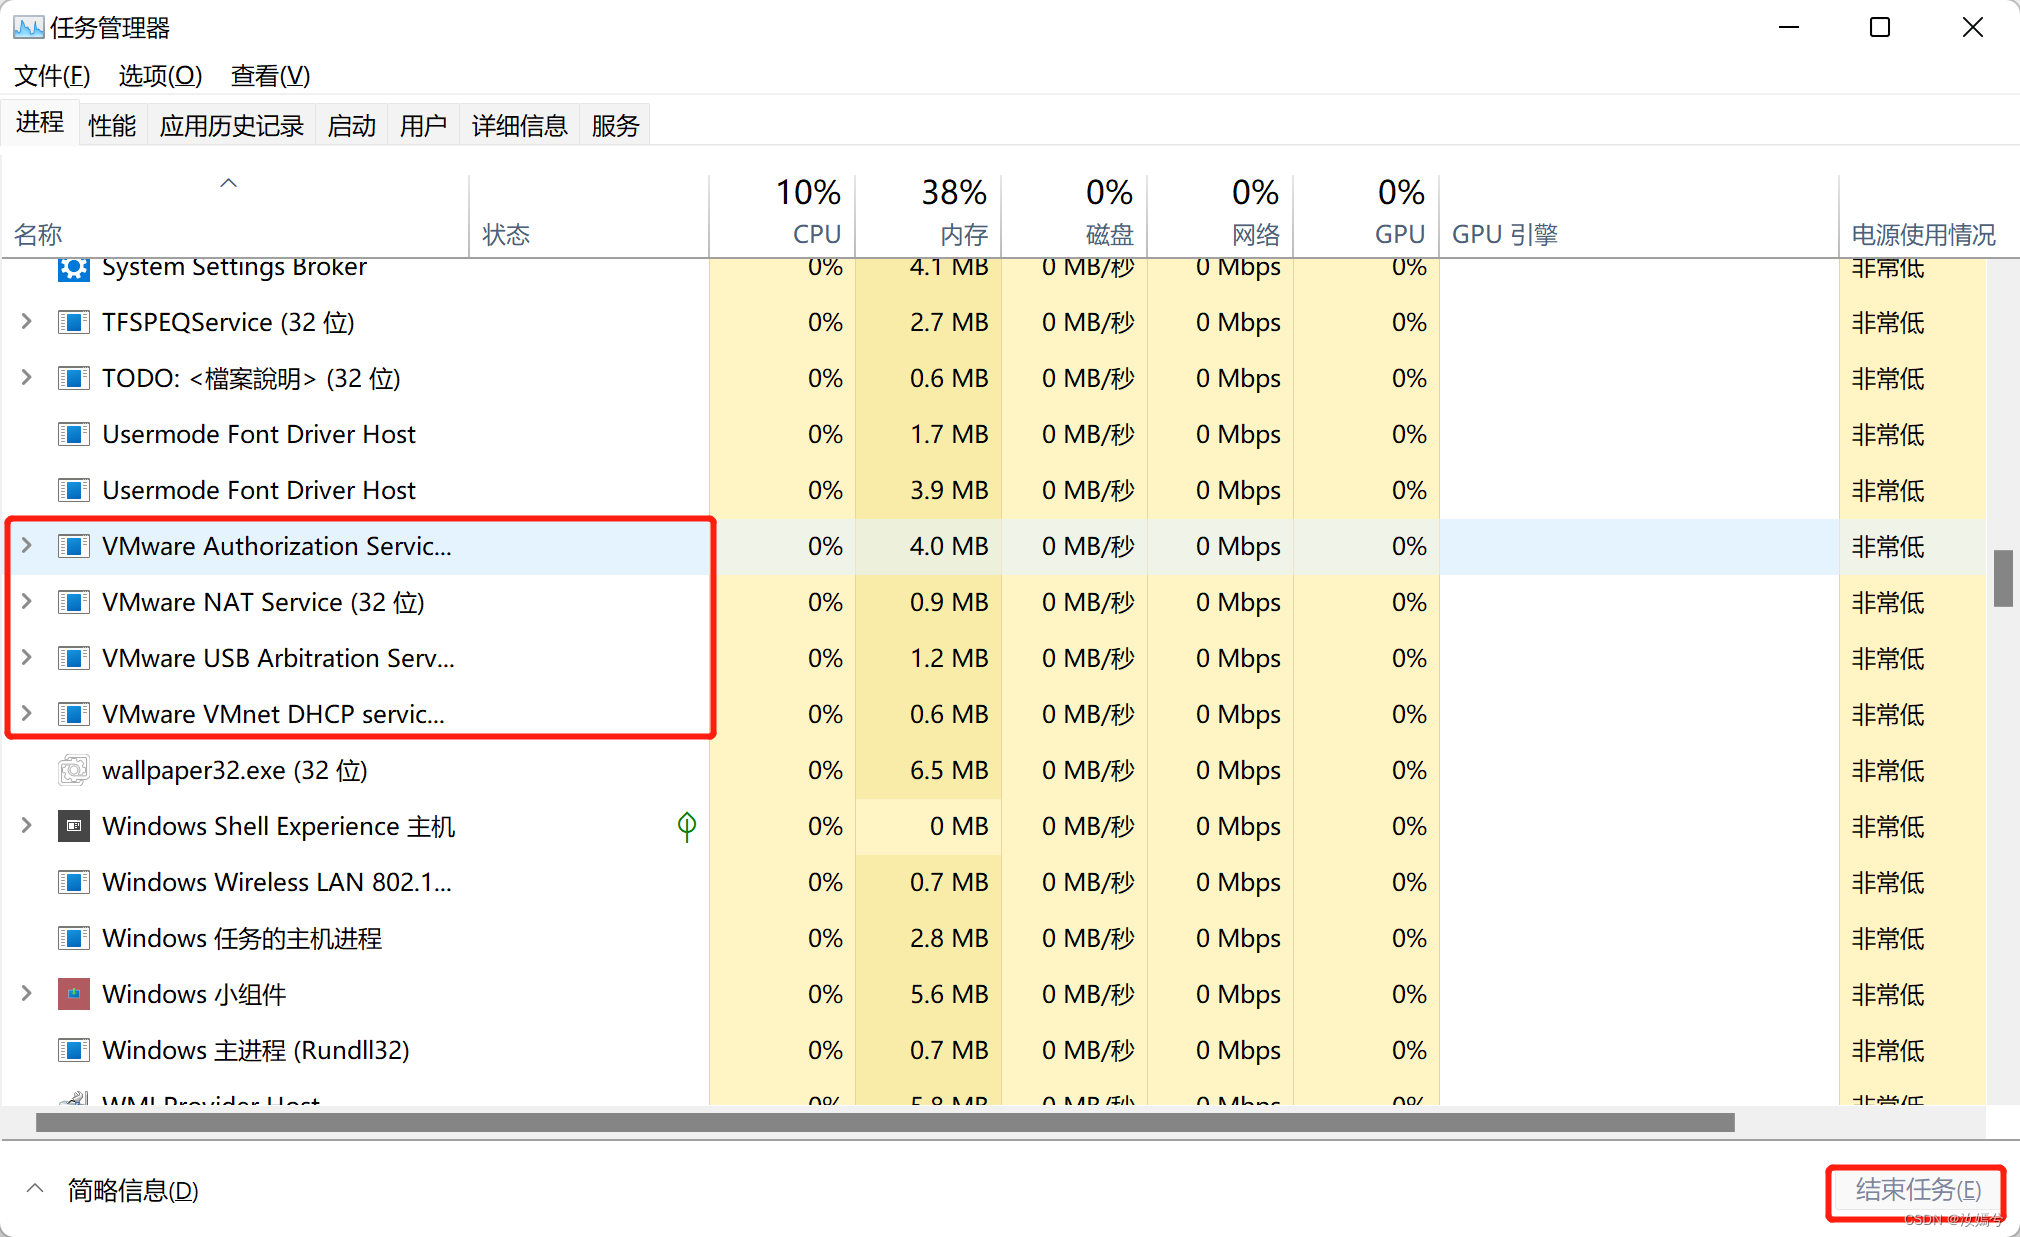Image resolution: width=2020 pixels, height=1237 pixels.
Task: Click the VMware USB Arbitration Service icon
Action: [73, 658]
